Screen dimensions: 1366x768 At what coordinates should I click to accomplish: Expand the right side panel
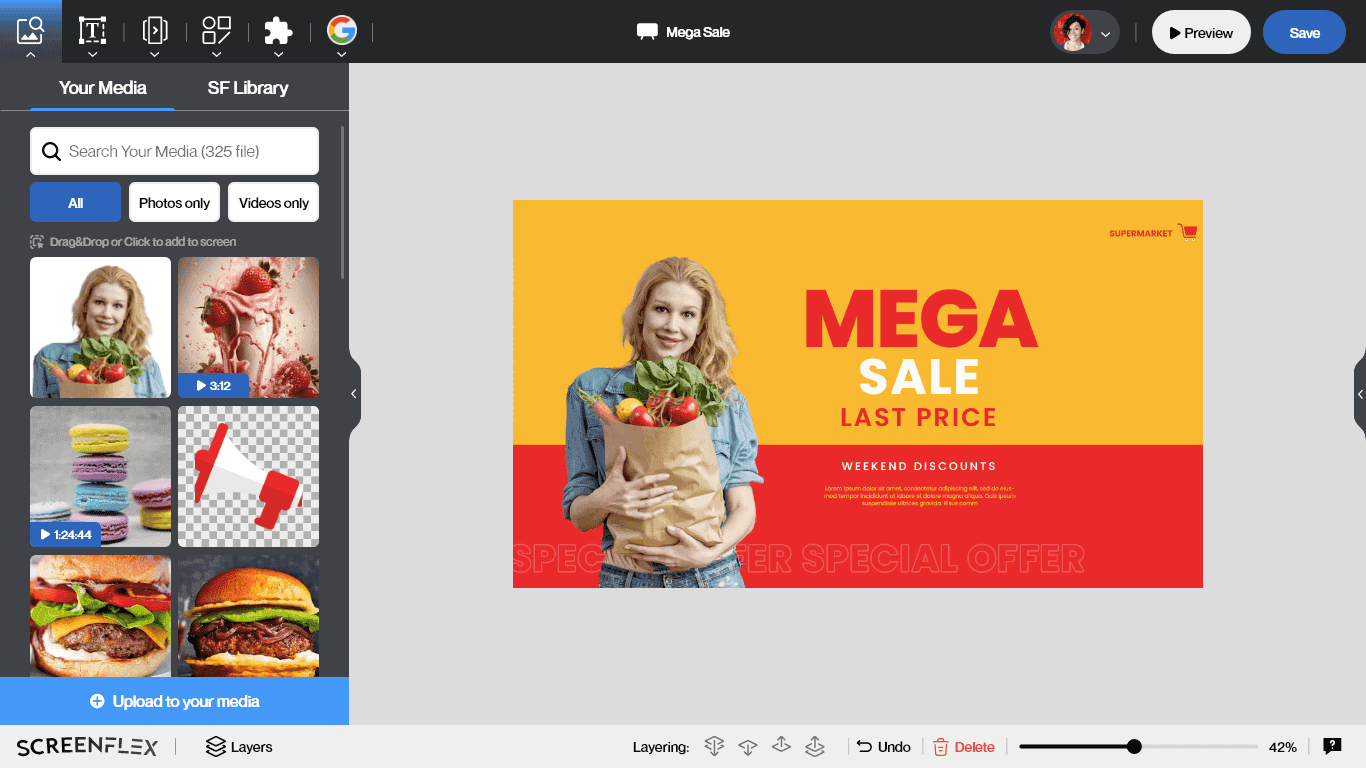(1360, 394)
